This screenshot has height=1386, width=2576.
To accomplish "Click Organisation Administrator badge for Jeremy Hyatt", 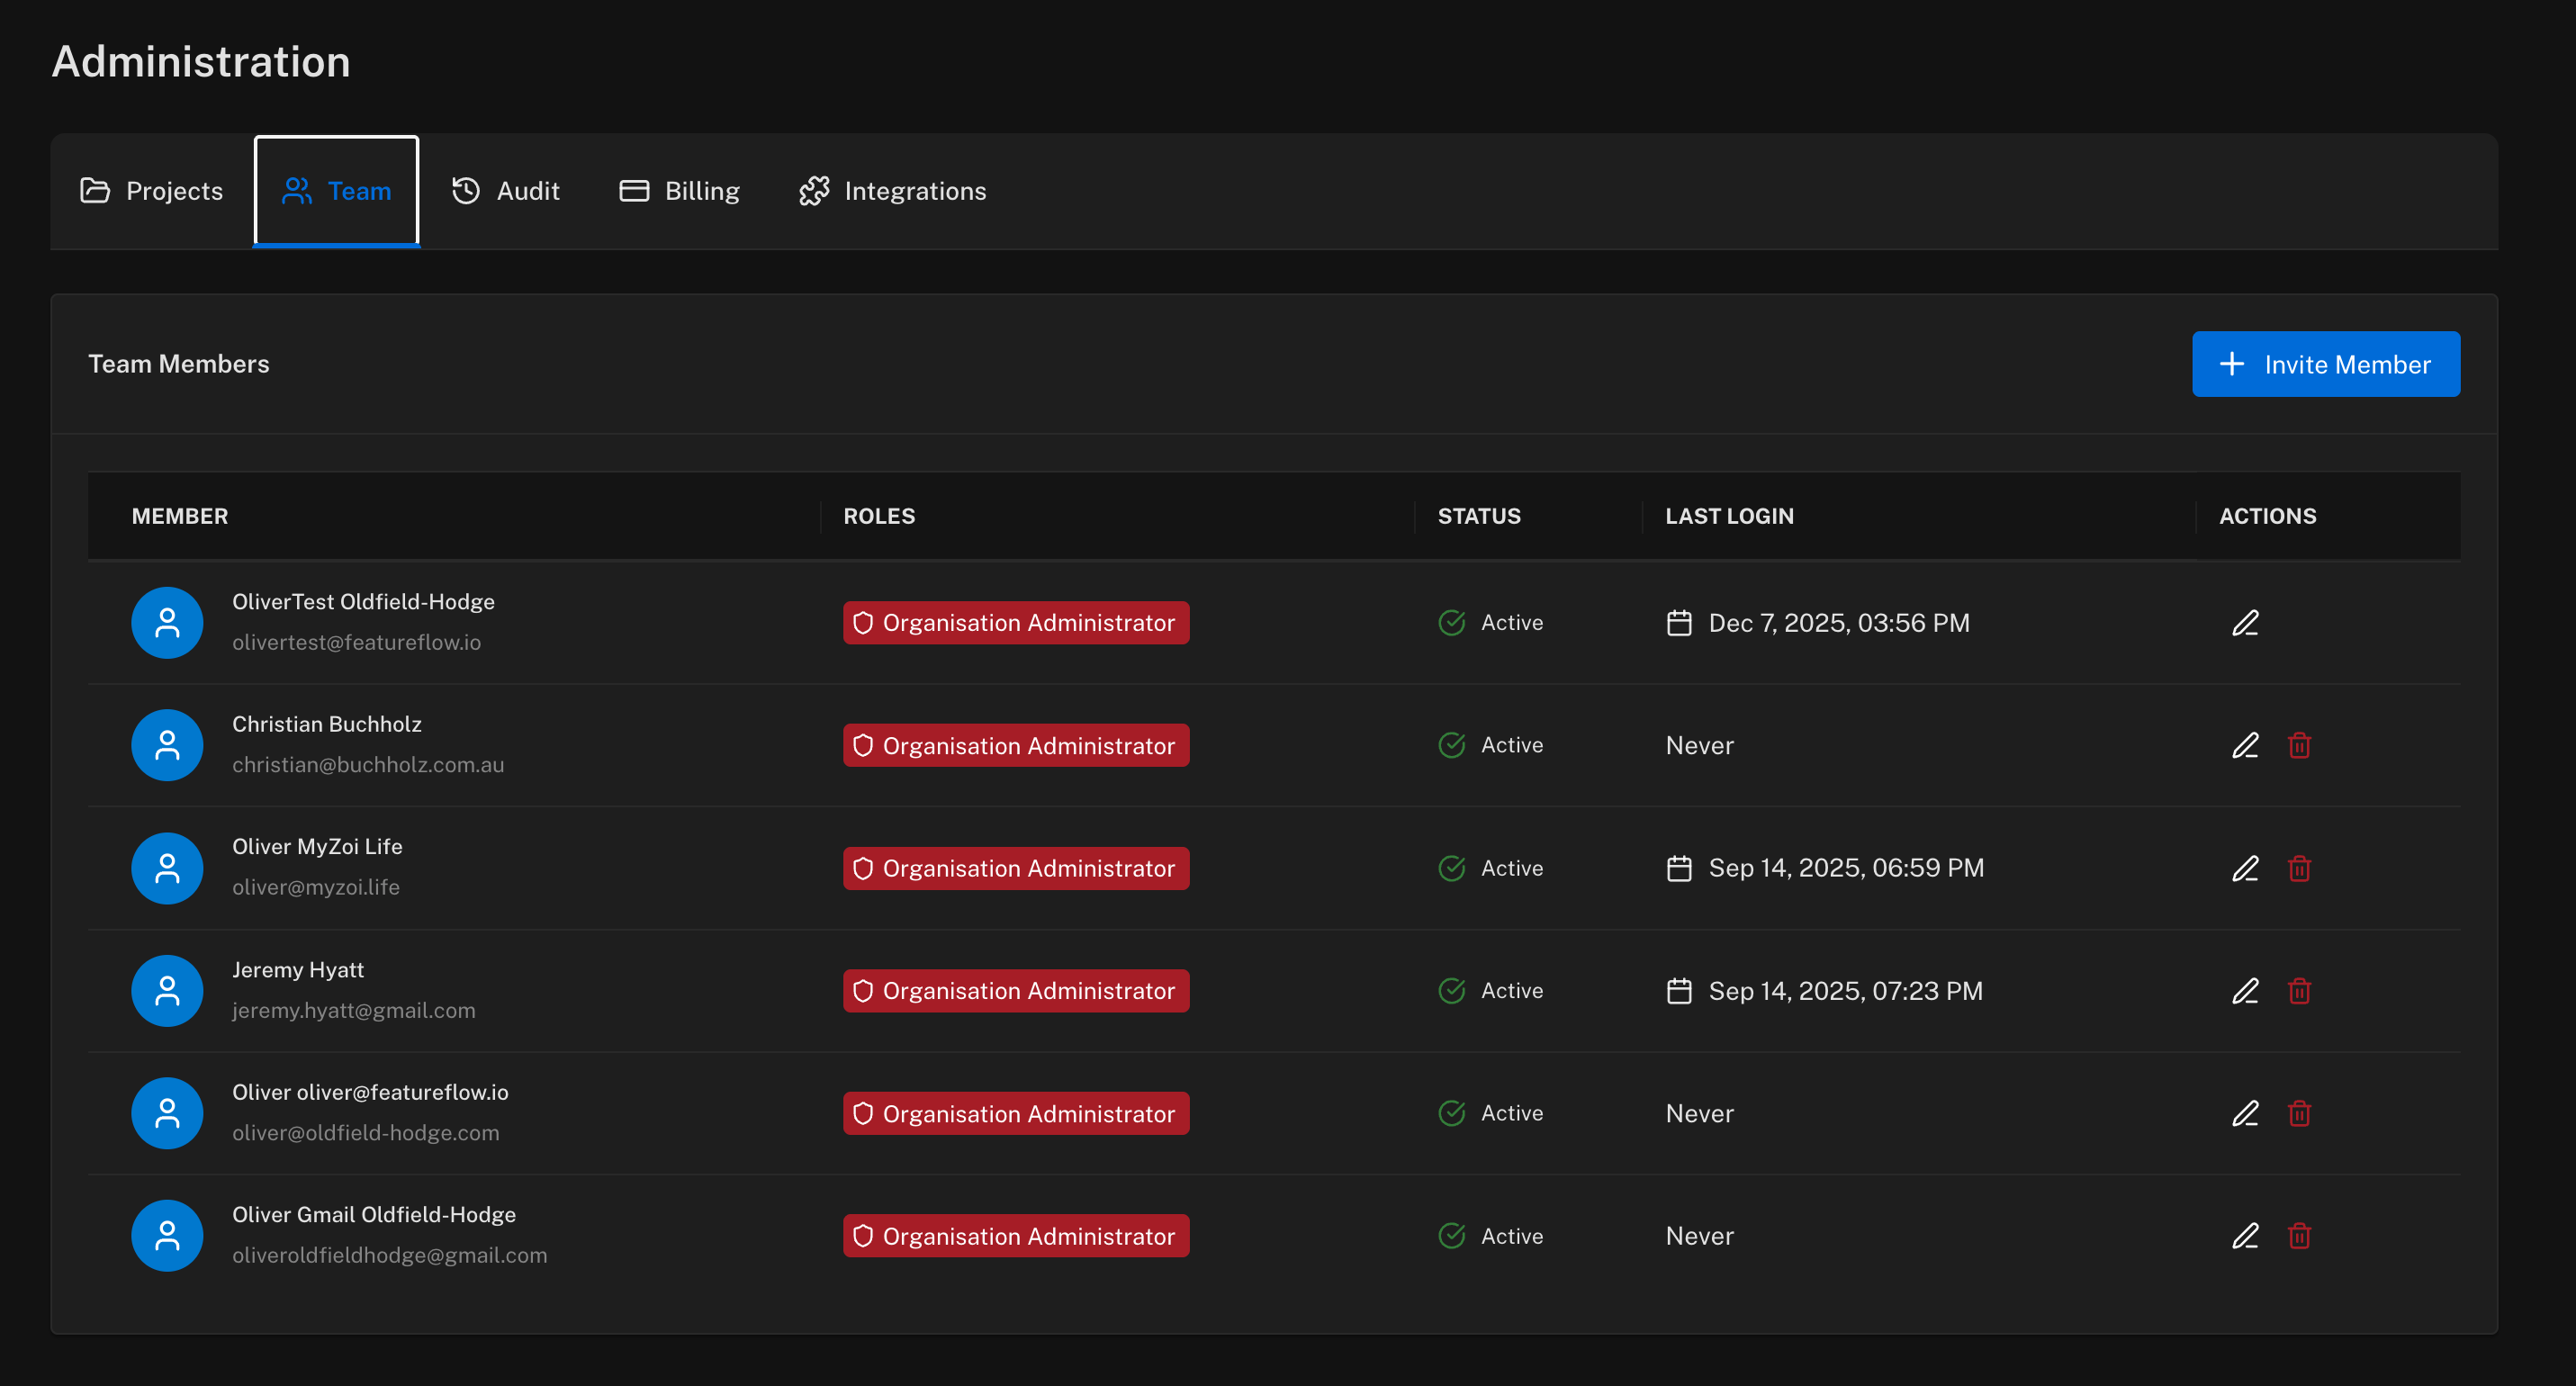I will [1016, 991].
